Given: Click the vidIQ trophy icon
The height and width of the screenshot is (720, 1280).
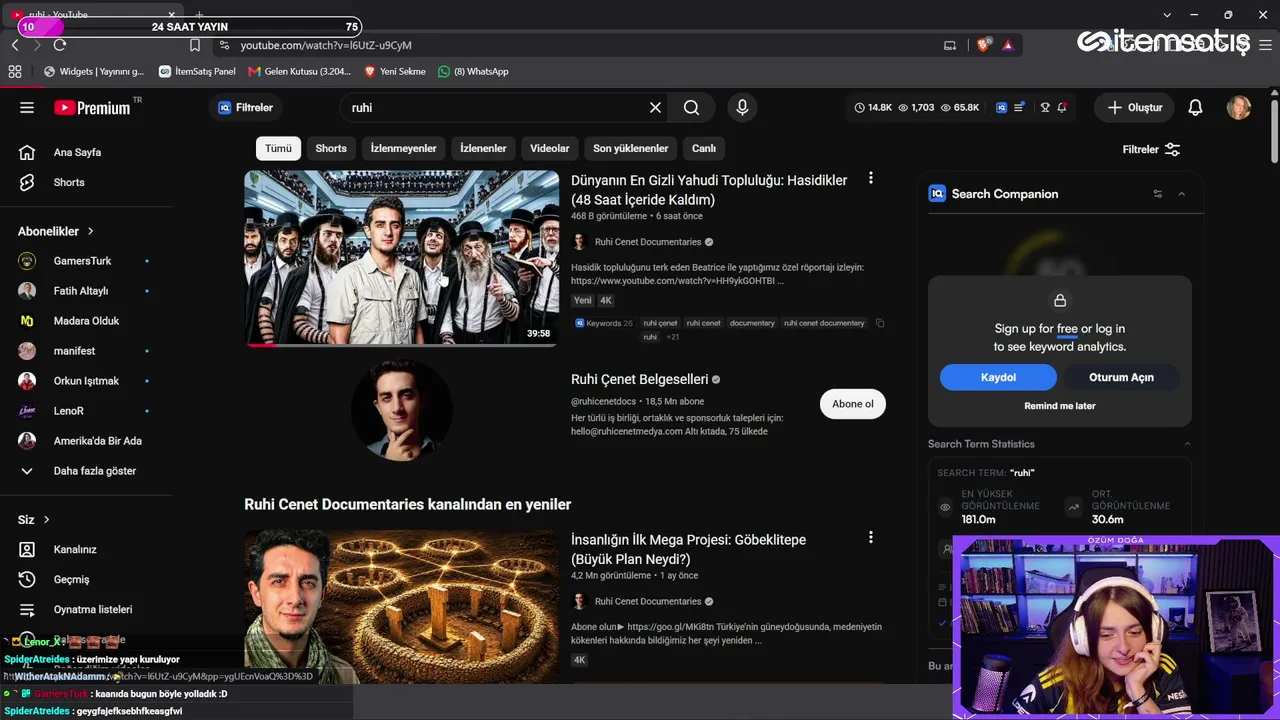Looking at the screenshot, I should (1045, 107).
